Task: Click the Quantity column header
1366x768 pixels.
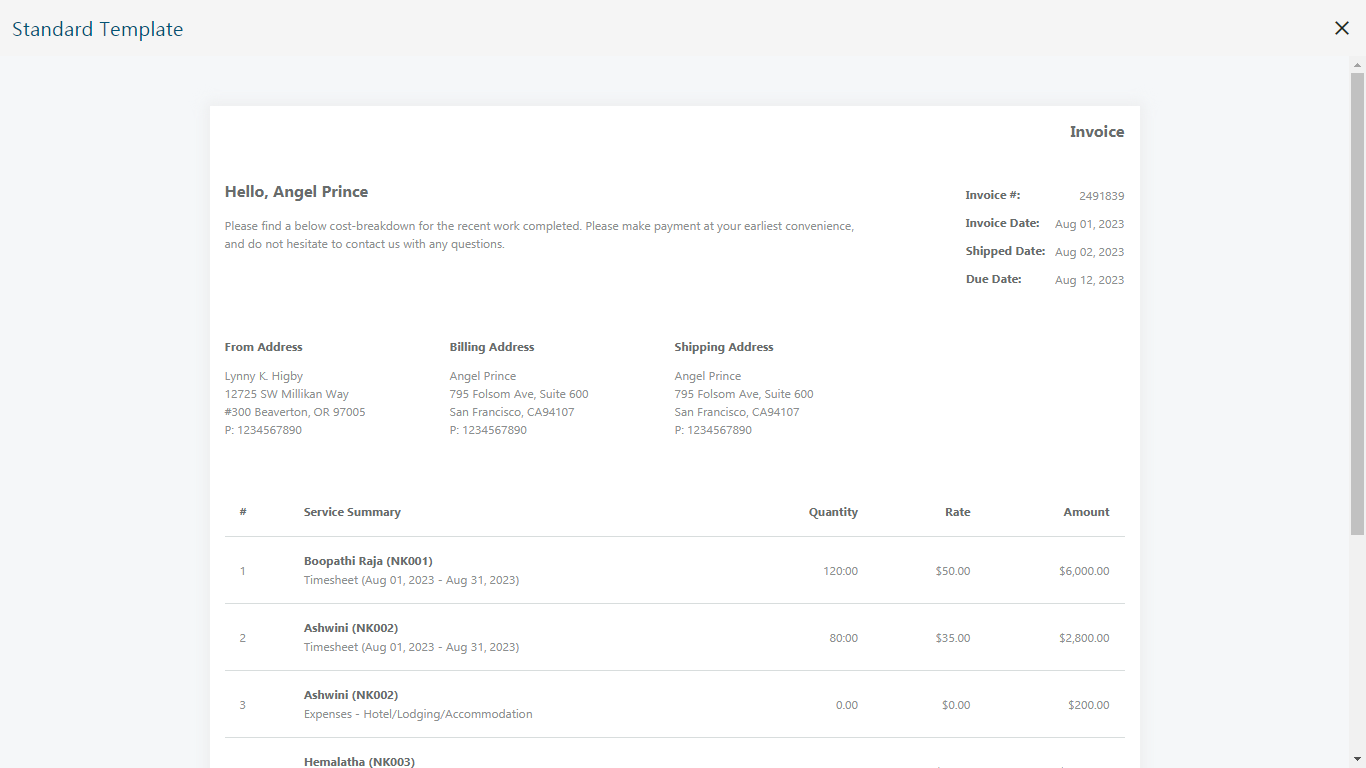Action: [x=833, y=512]
